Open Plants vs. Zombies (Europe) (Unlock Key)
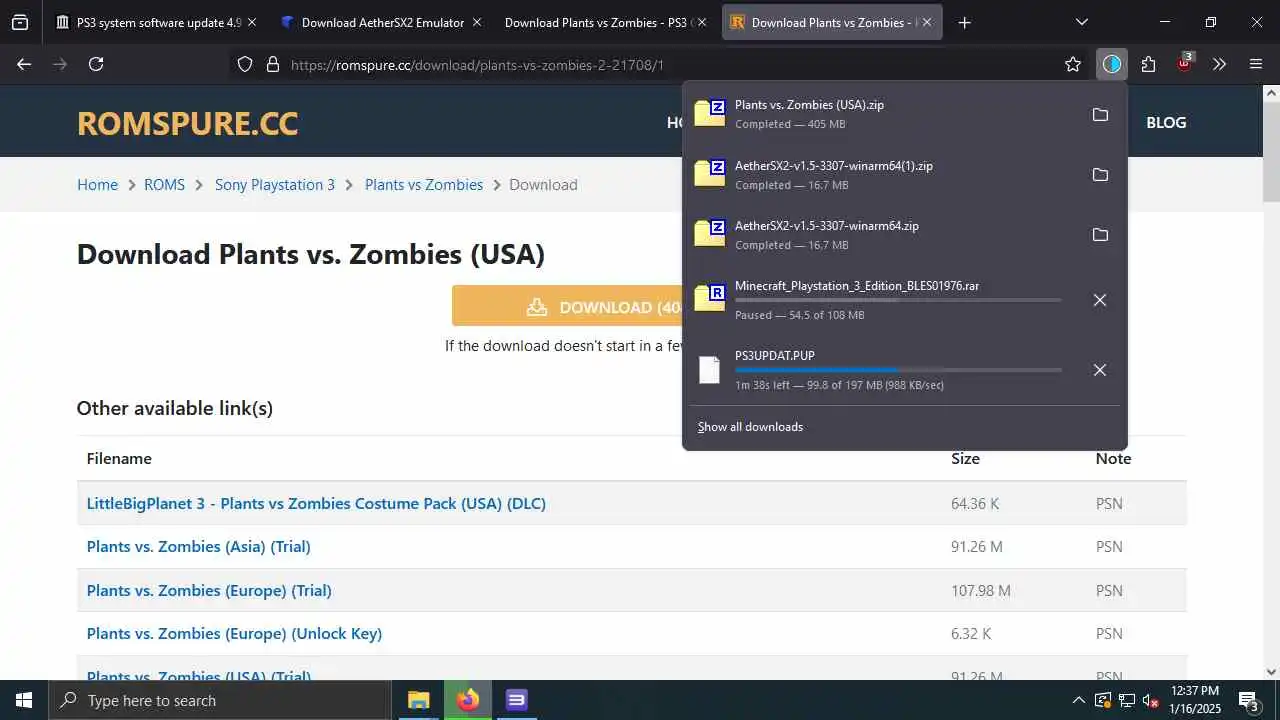1280x720 pixels. 234,634
